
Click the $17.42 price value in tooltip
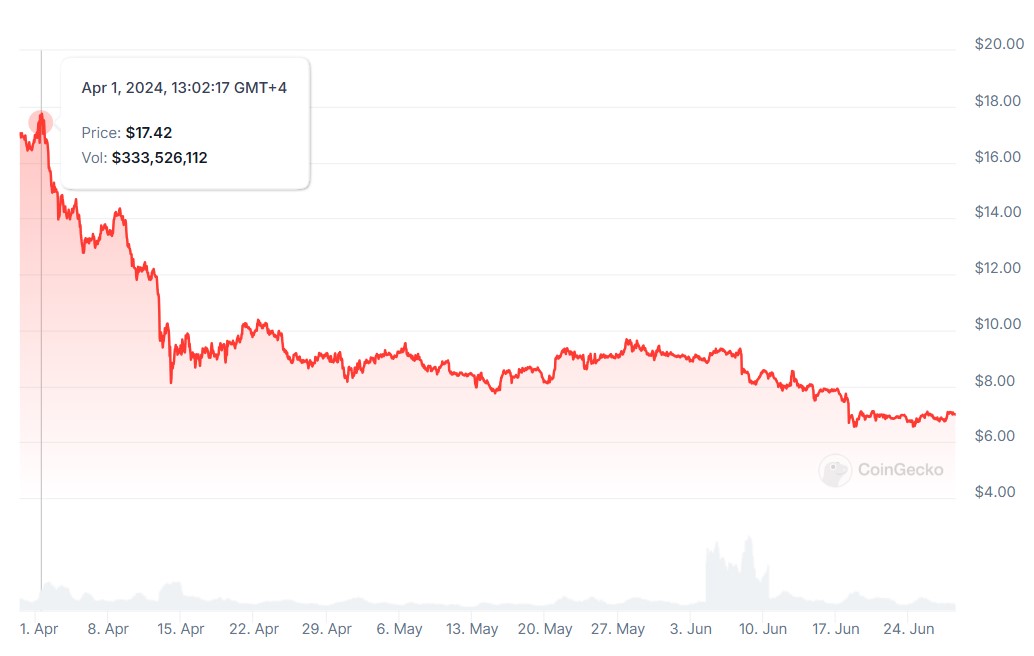(x=149, y=132)
